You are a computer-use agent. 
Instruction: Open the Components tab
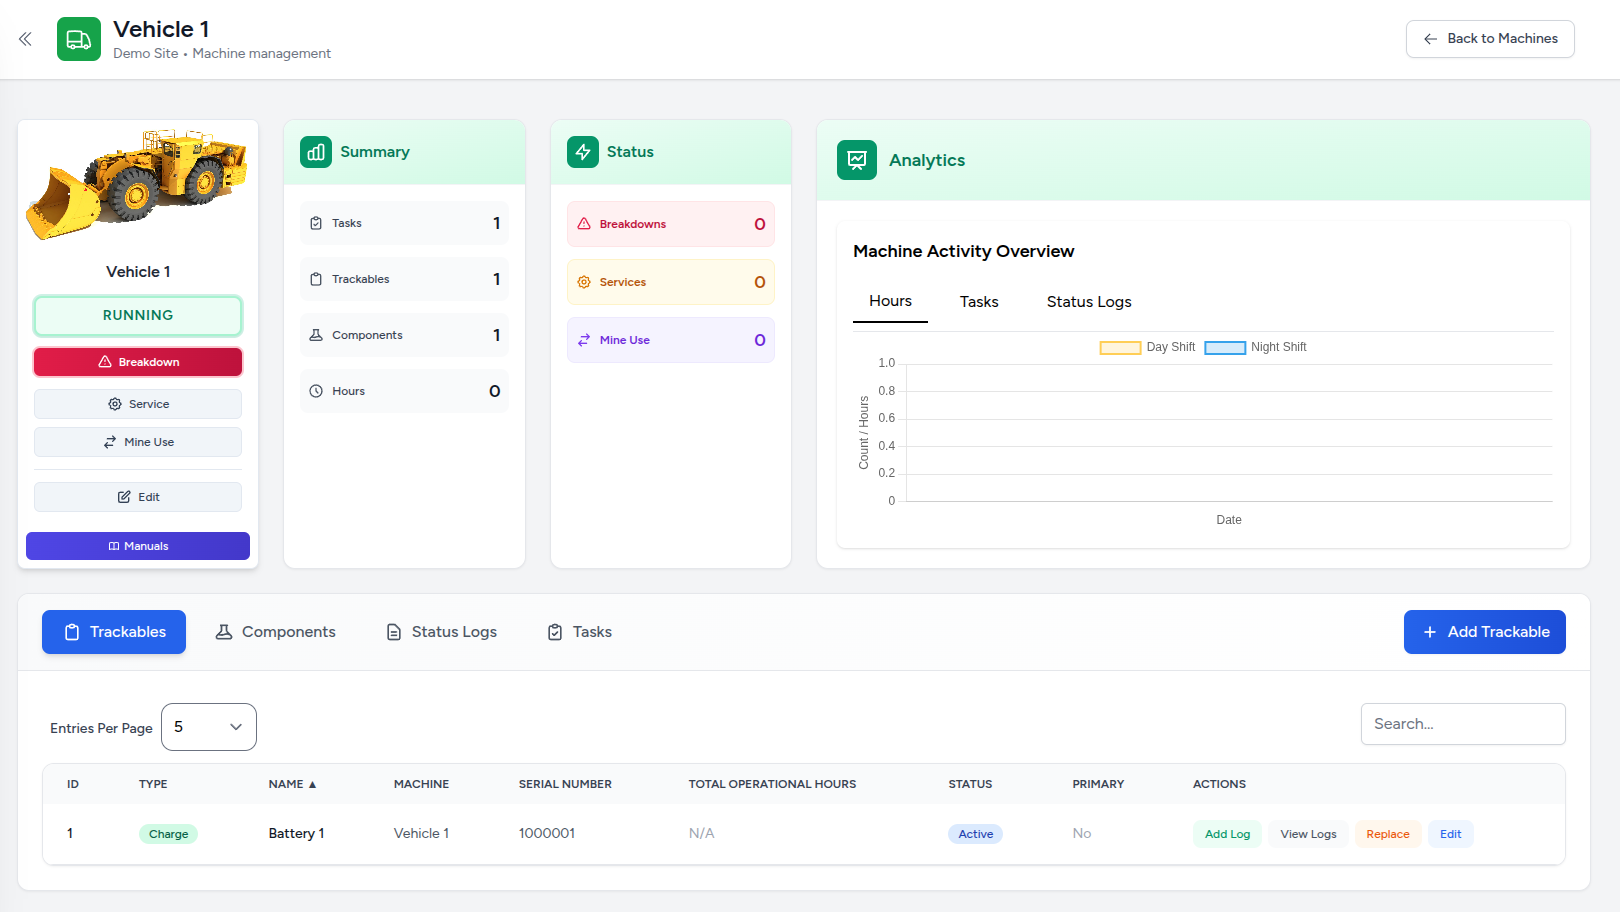276,632
